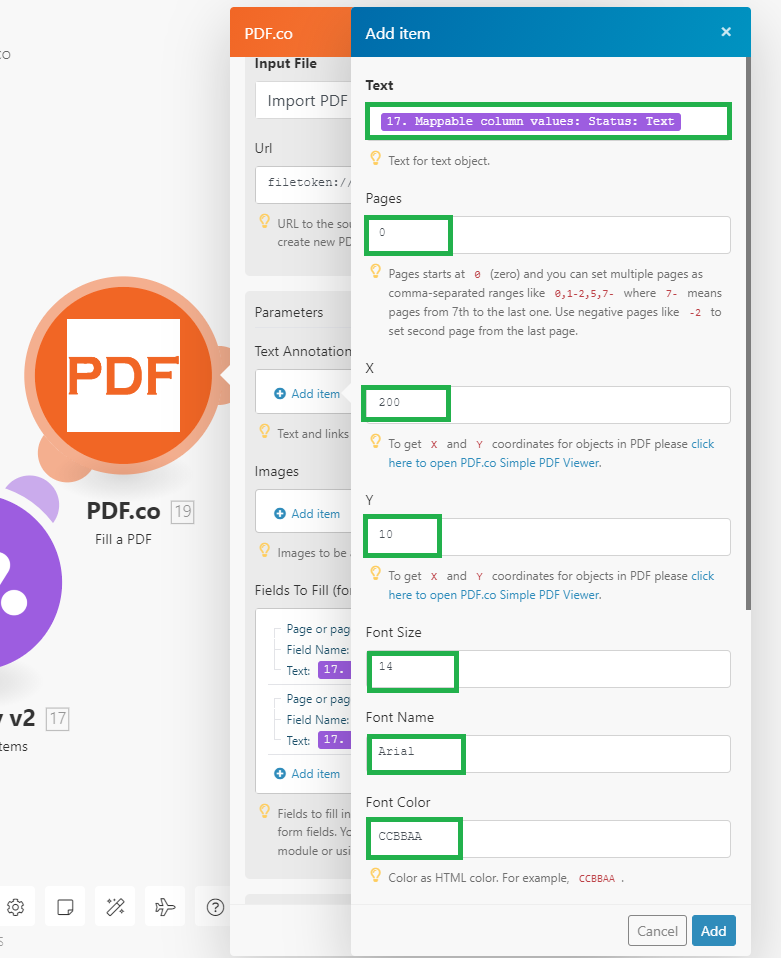Click Add item under Fields To Fill
781x958 pixels.
pos(307,773)
